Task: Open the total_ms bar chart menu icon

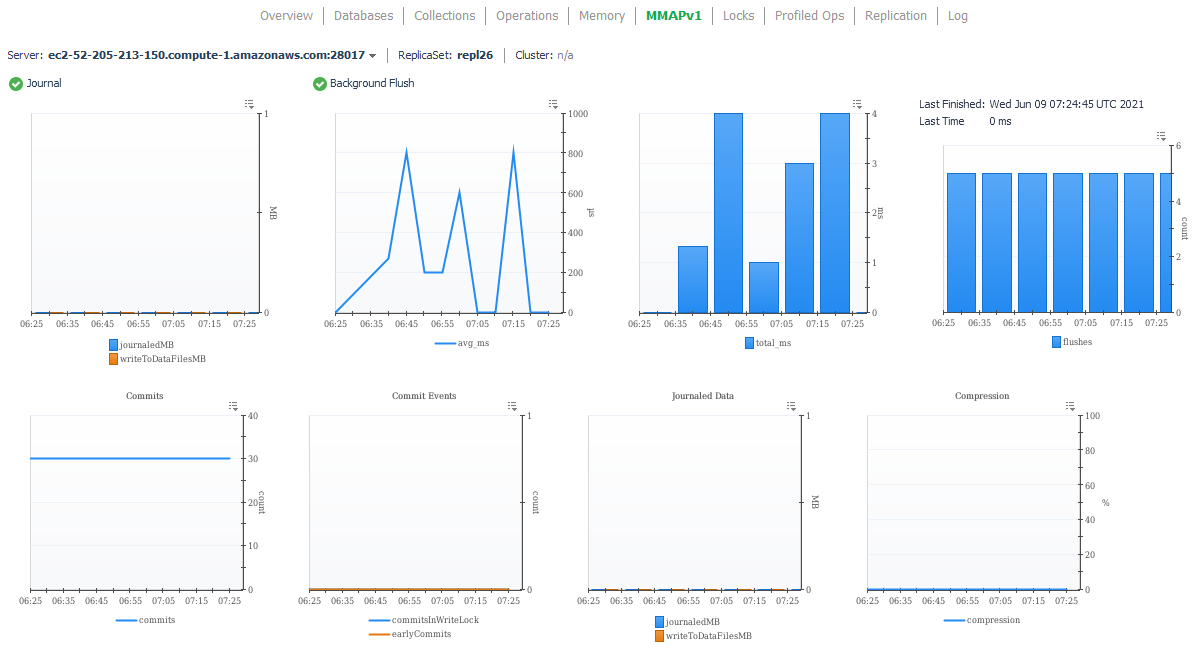Action: (857, 104)
